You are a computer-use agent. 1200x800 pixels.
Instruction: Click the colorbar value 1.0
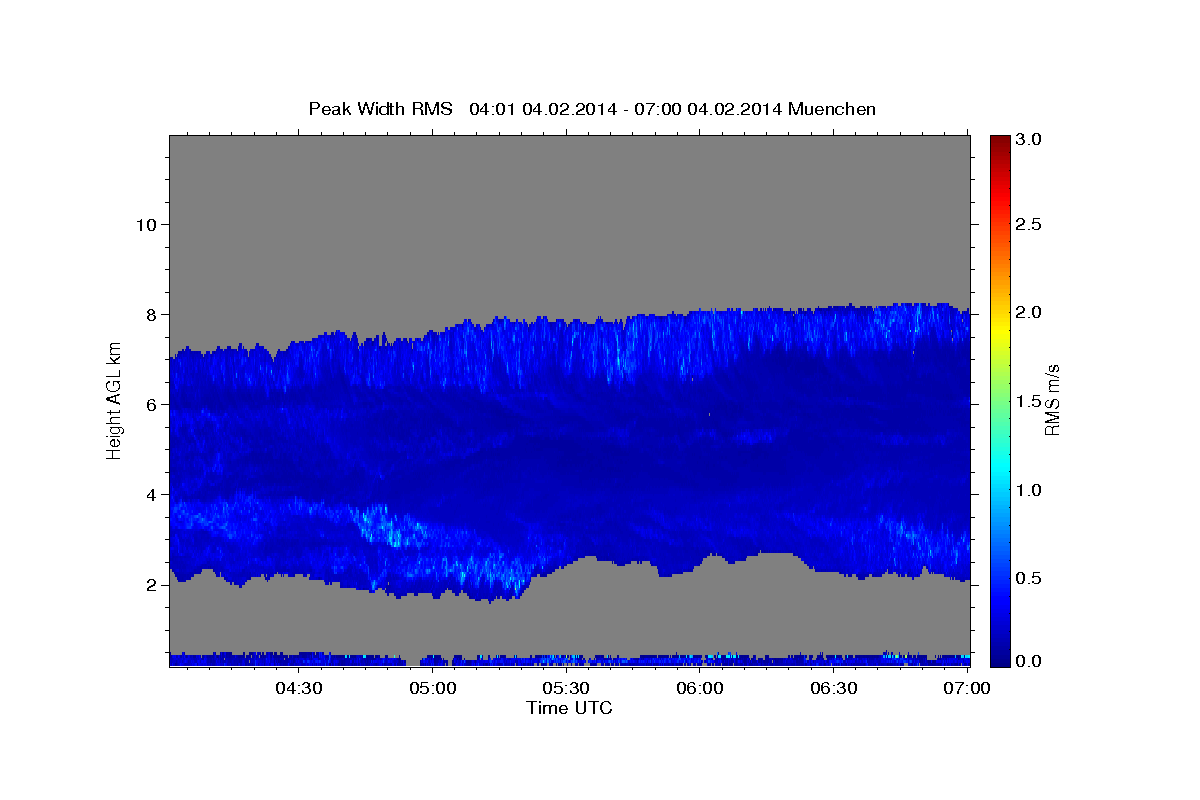(1030, 490)
